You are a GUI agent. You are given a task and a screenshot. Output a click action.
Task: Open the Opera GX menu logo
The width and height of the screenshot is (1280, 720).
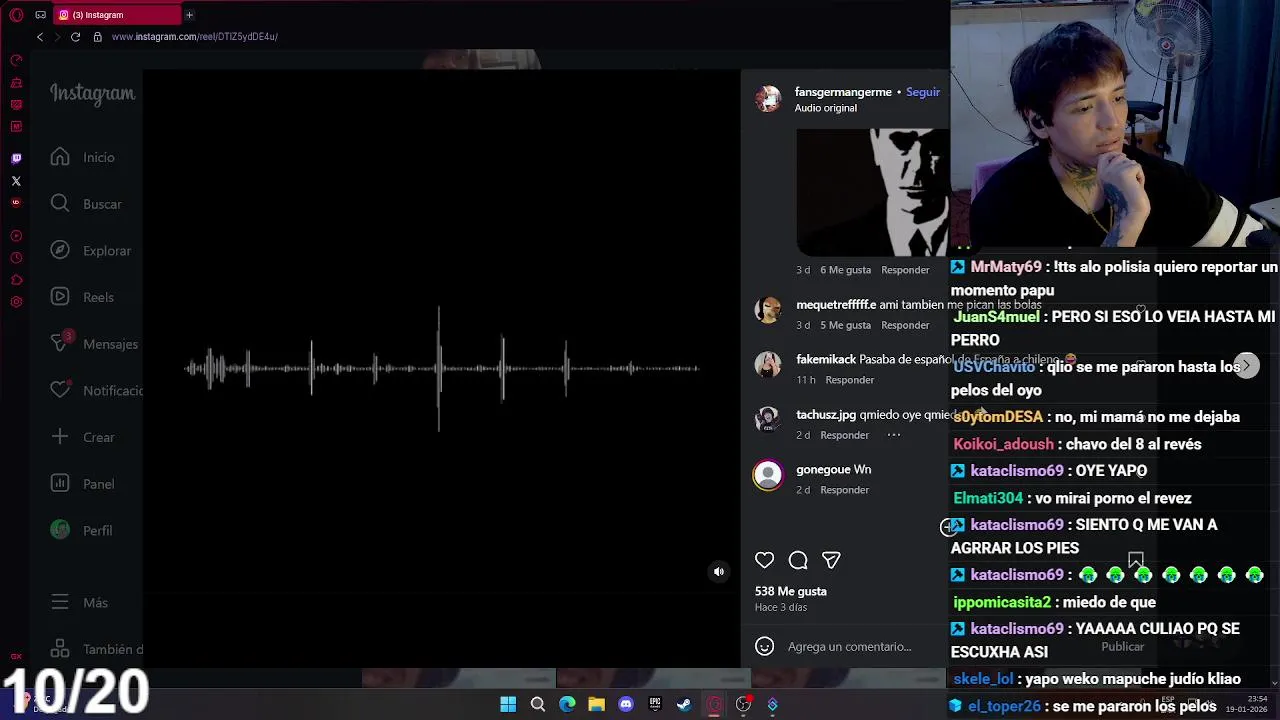click(x=16, y=15)
